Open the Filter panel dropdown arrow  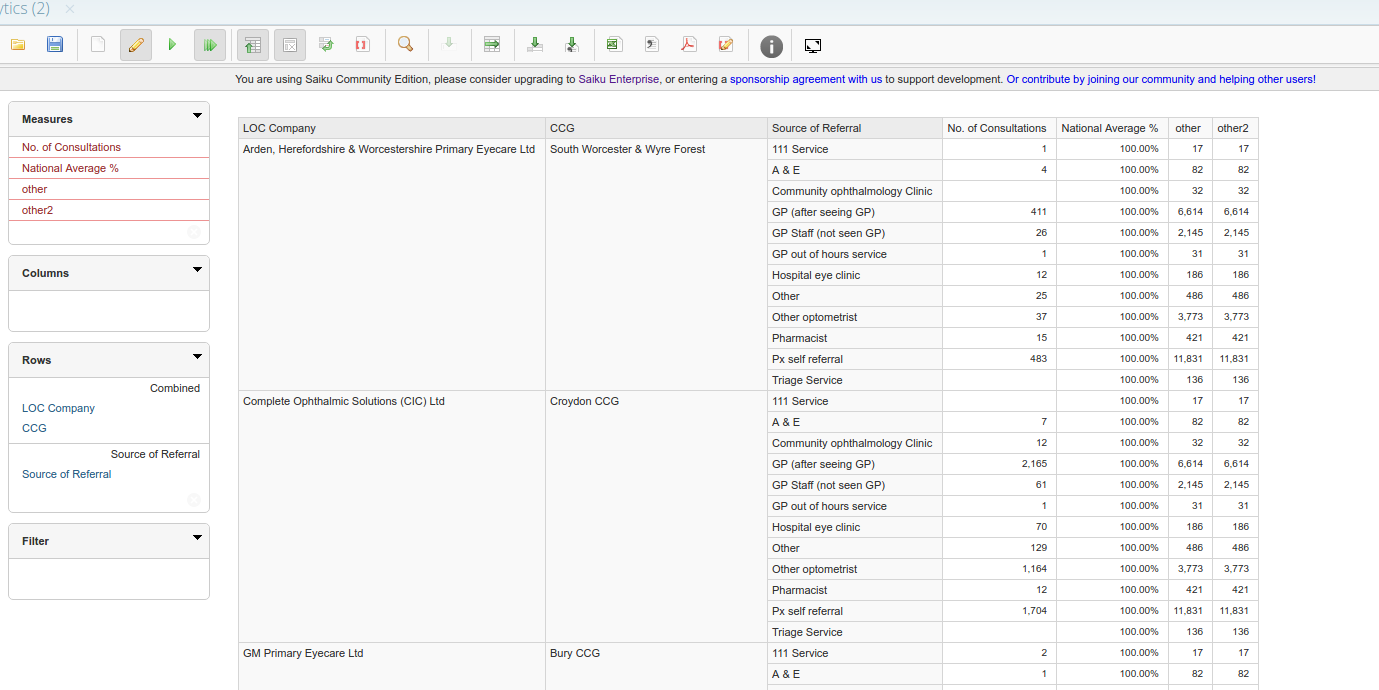[197, 538]
